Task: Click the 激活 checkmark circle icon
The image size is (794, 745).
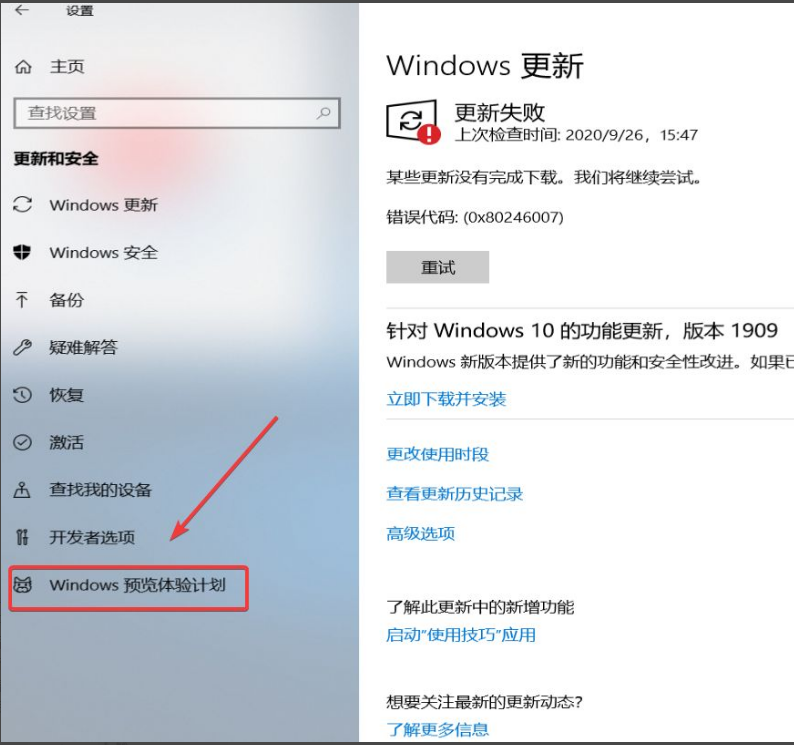Action: pos(22,442)
